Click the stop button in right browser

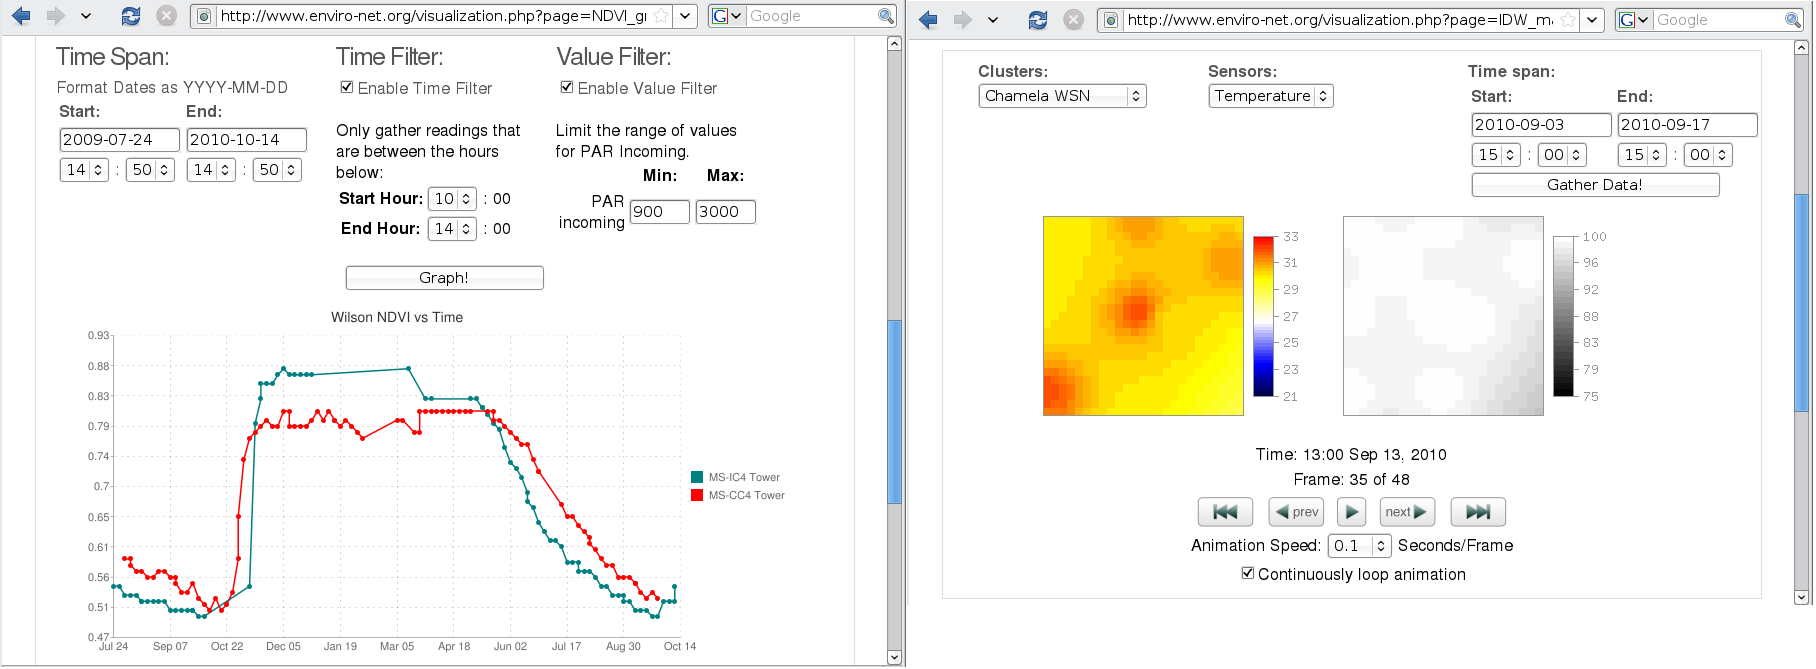(x=1073, y=20)
